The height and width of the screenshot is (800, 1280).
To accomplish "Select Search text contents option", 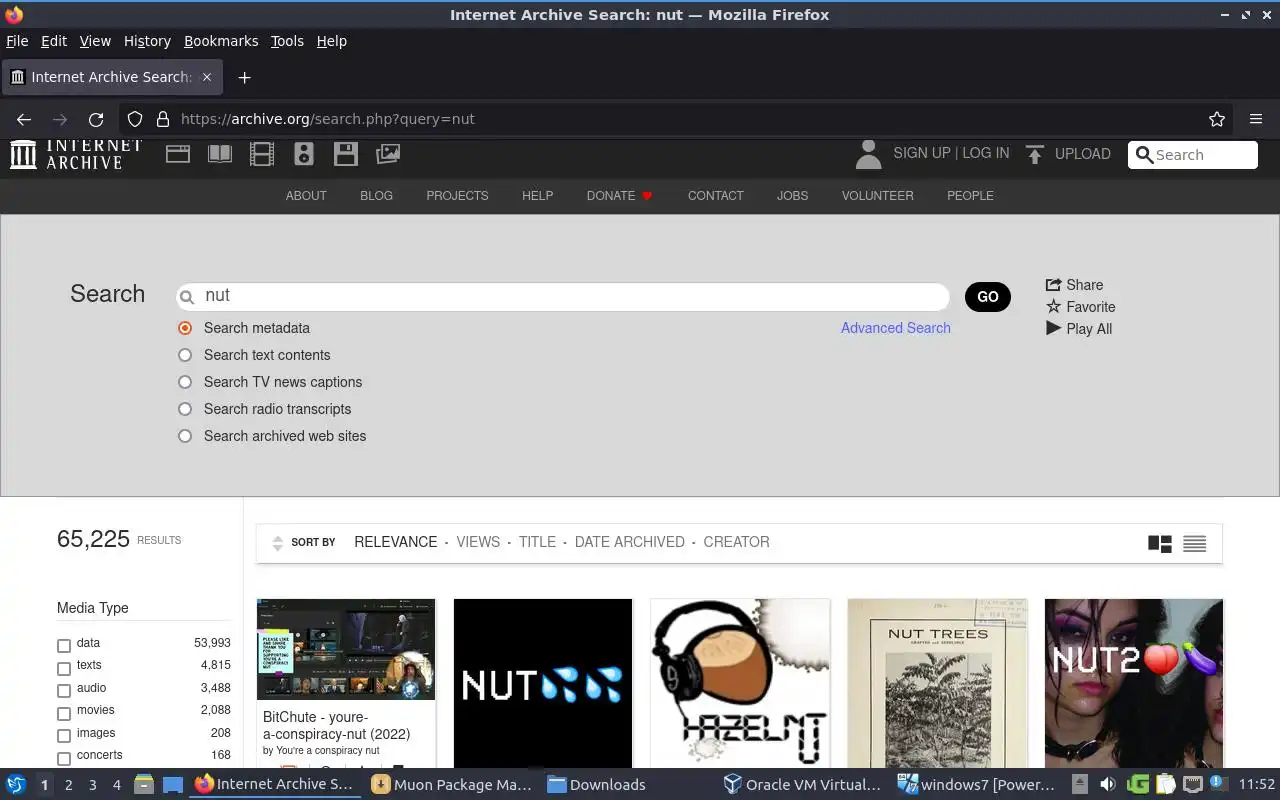I will [x=185, y=355].
